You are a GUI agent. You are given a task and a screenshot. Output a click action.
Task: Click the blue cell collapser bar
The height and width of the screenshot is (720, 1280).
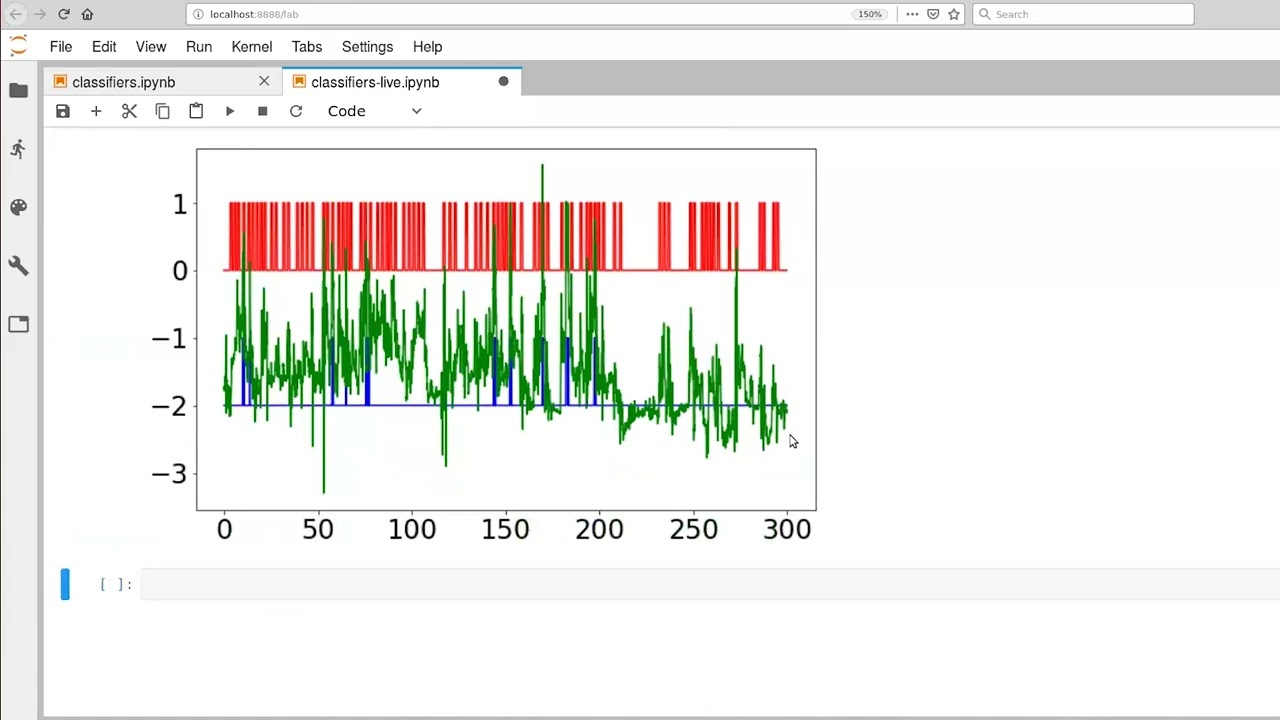click(65, 584)
